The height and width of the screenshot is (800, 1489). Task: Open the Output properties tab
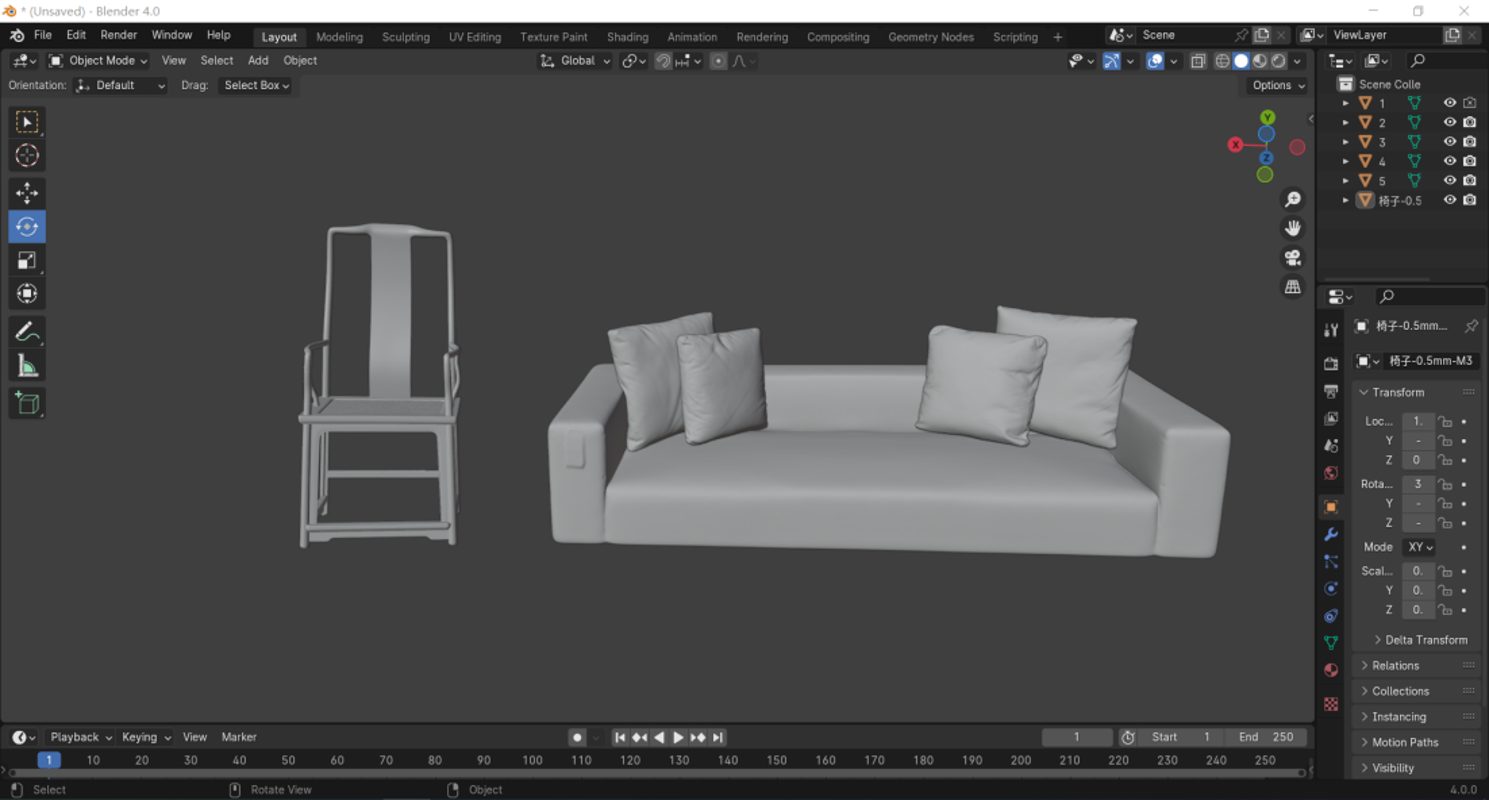(x=1331, y=391)
